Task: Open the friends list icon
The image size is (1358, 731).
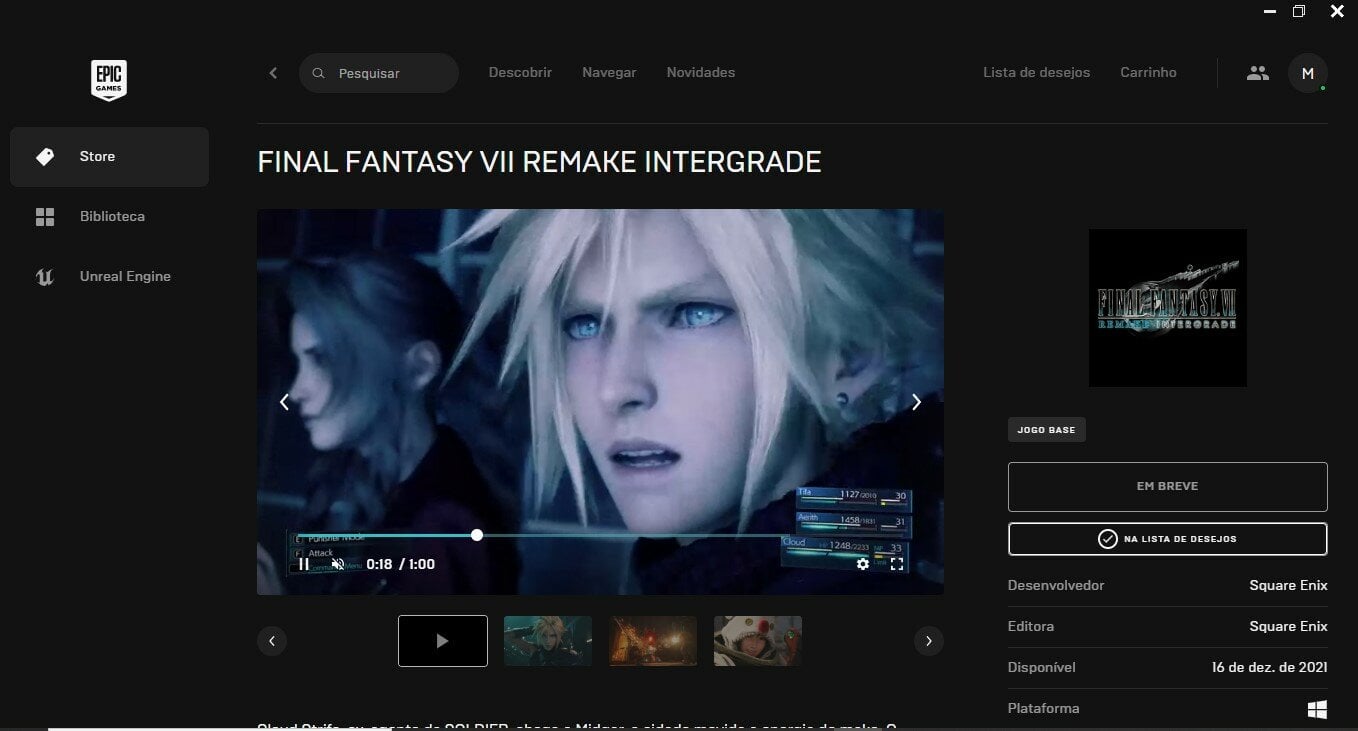Action: pos(1258,73)
